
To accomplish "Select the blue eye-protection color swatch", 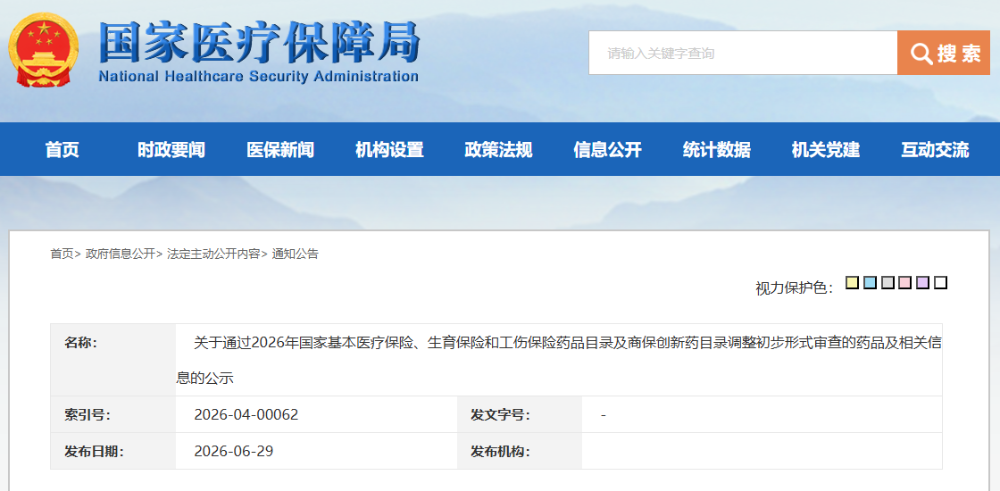I will tap(870, 282).
